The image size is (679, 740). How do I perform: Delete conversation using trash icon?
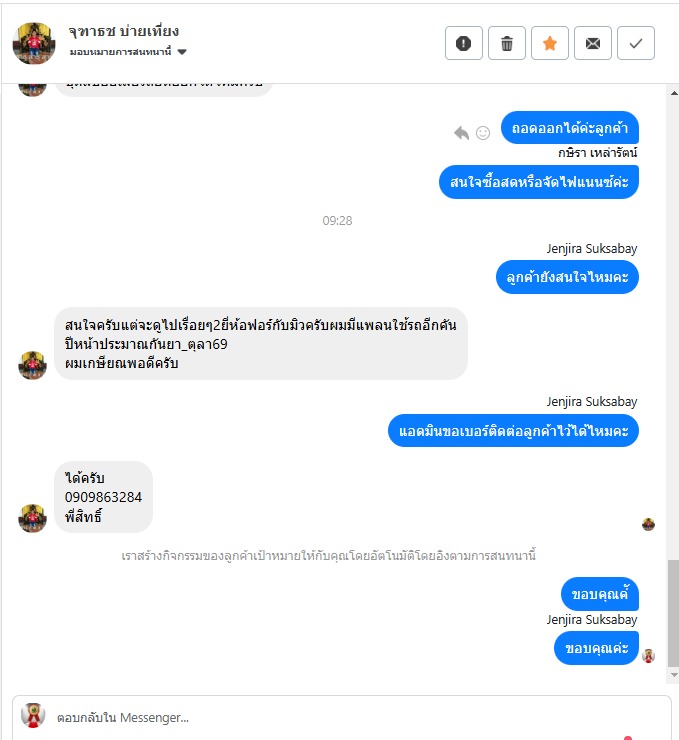point(507,43)
